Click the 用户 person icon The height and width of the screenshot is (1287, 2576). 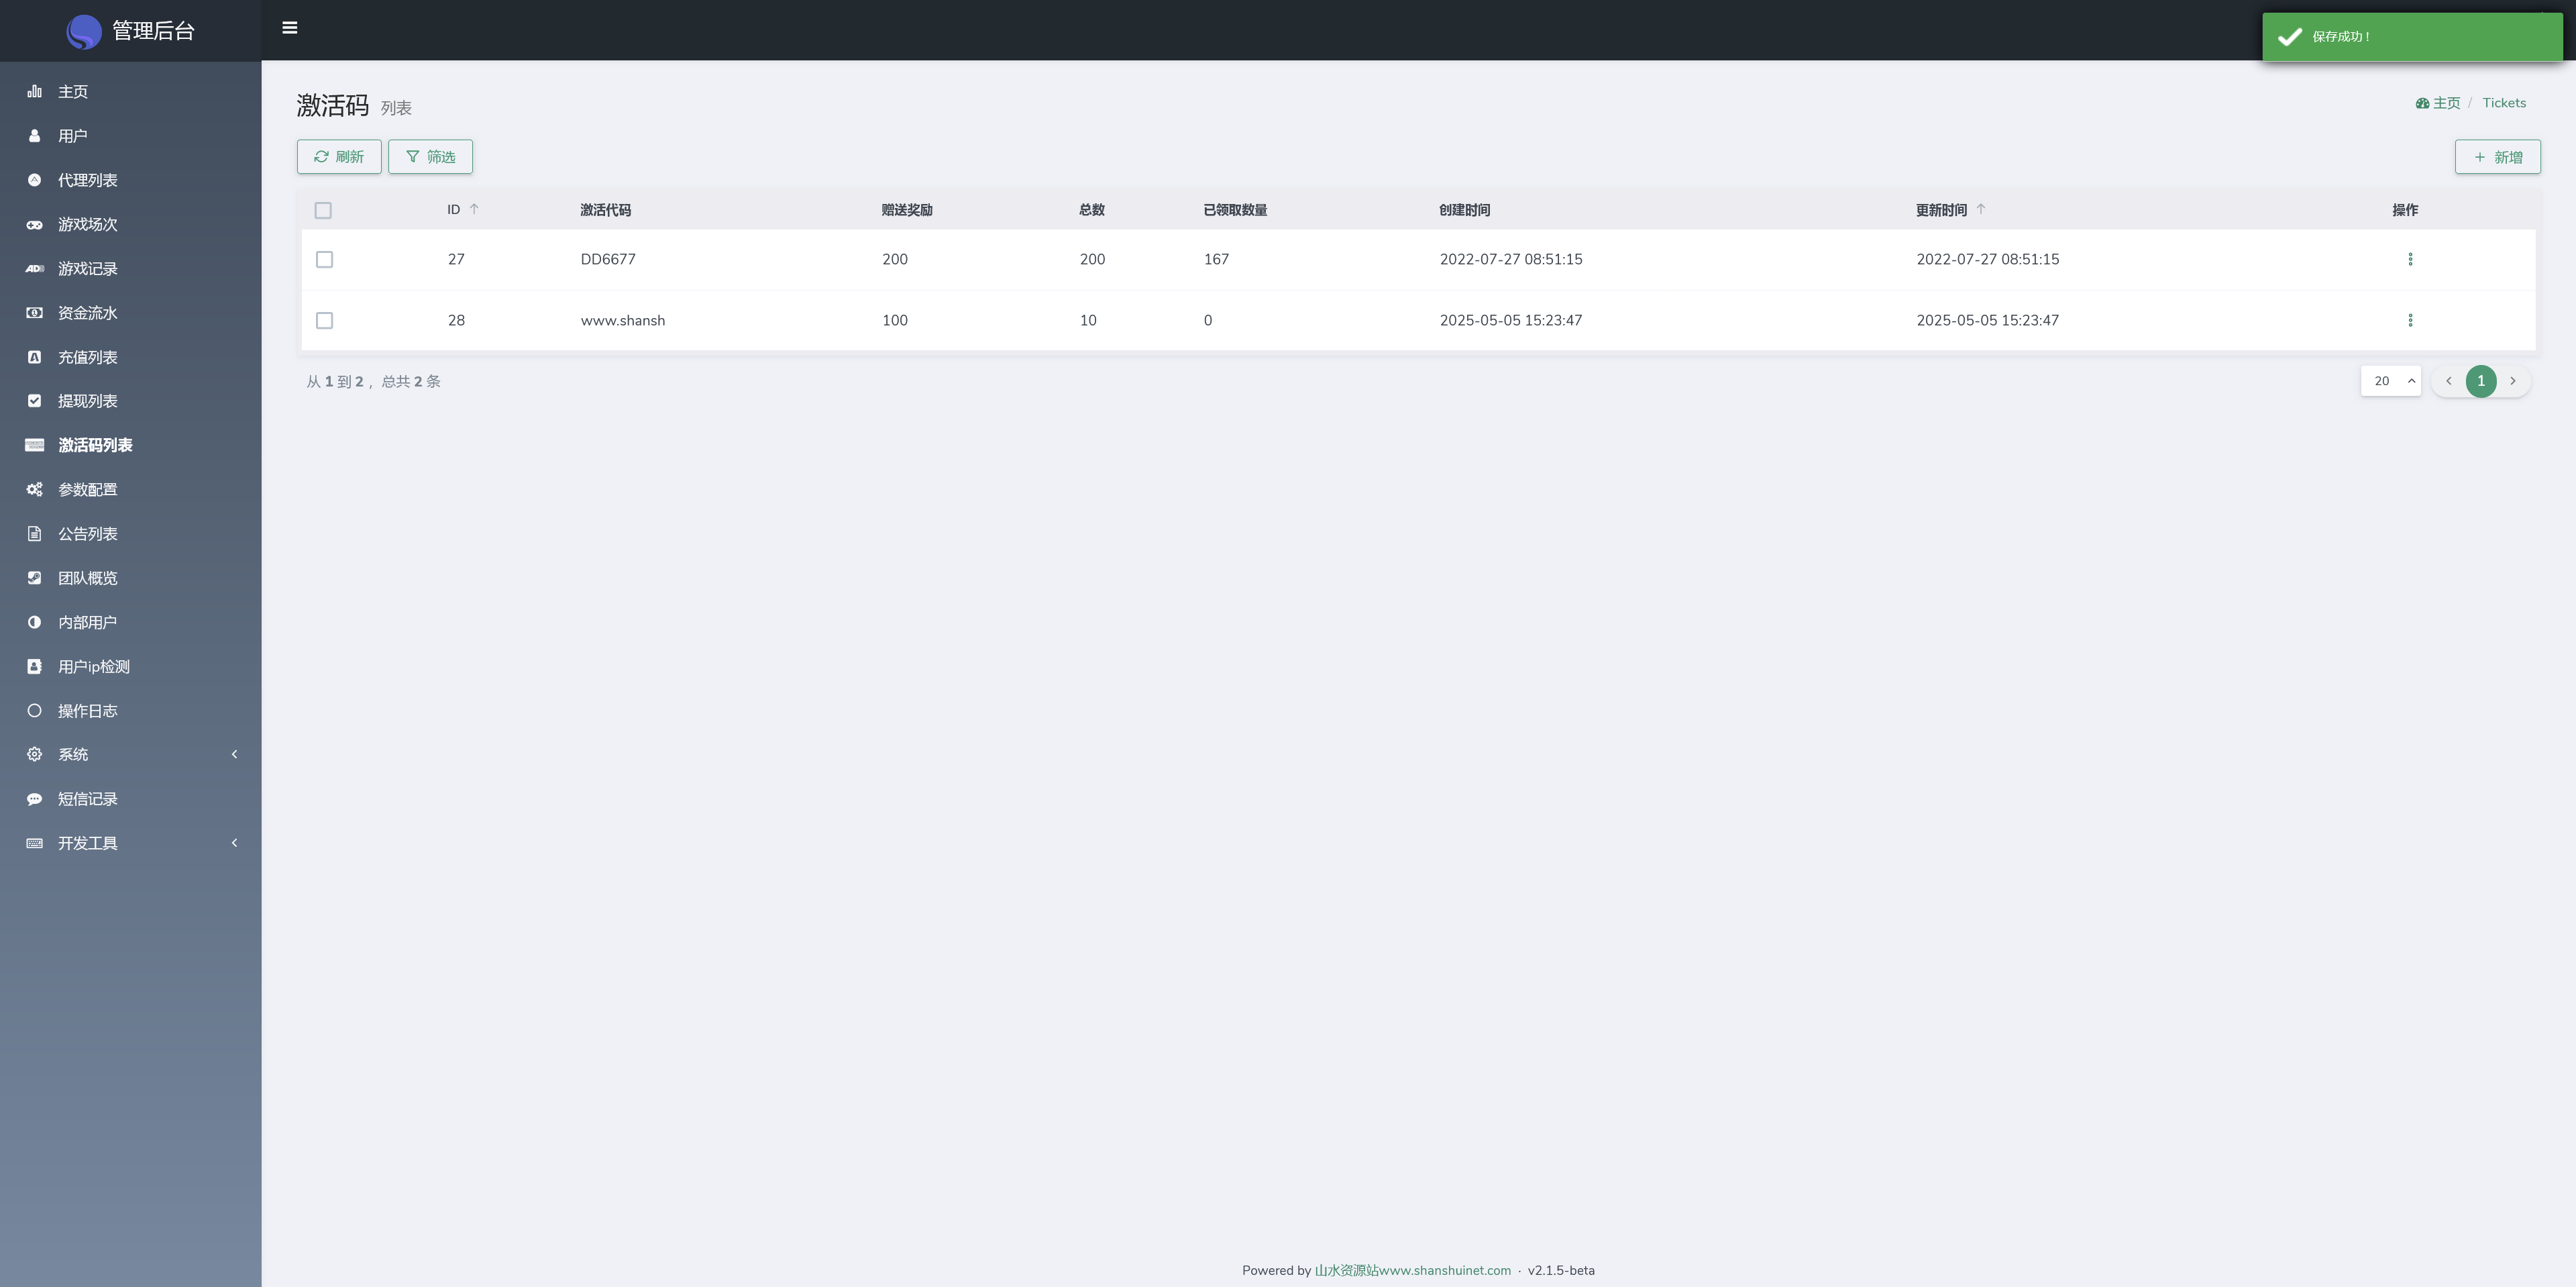(35, 136)
